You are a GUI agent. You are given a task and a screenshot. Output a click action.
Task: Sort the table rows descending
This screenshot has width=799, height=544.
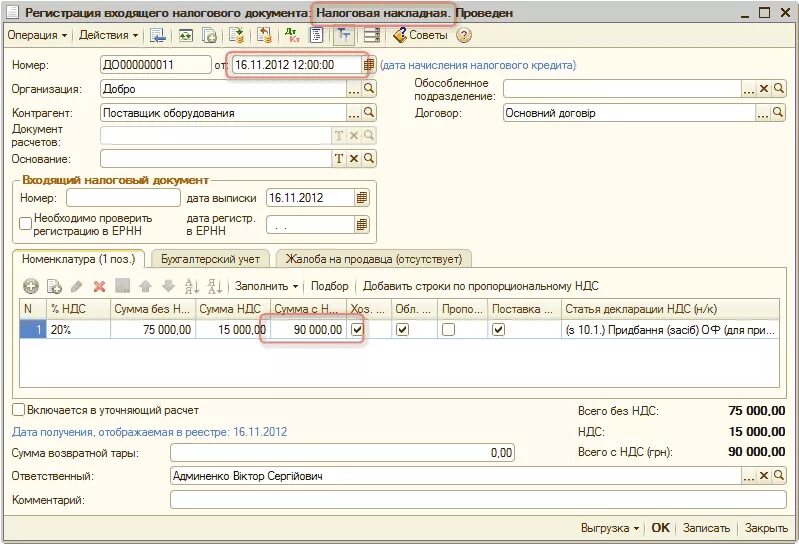click(x=215, y=286)
